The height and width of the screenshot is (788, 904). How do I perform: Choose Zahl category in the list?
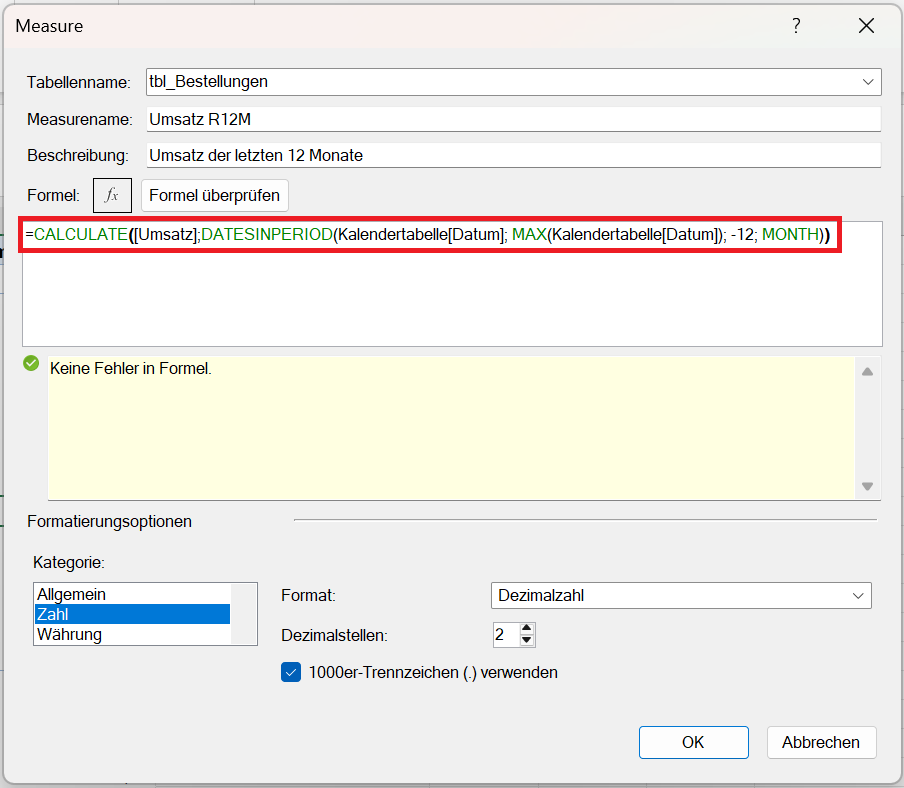[x=53, y=614]
